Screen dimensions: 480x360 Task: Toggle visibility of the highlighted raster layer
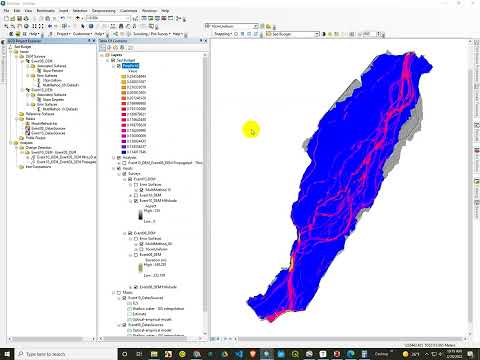119,66
